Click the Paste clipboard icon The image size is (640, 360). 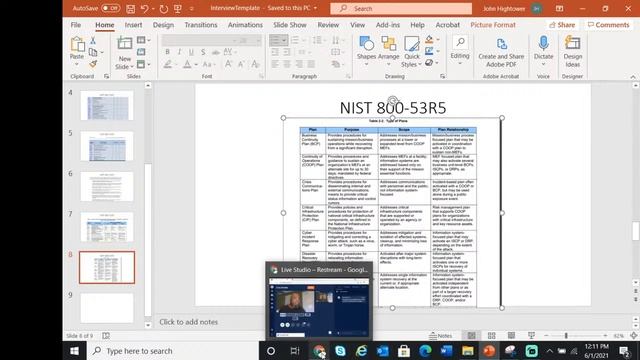point(77,44)
